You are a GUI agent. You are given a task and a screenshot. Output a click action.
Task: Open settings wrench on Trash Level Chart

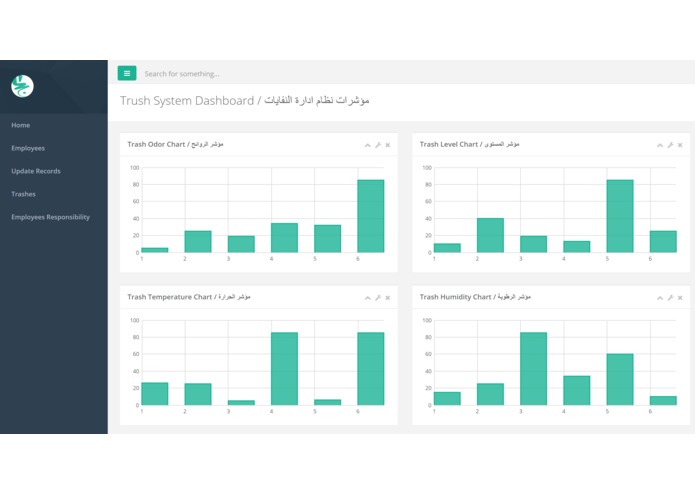670,145
